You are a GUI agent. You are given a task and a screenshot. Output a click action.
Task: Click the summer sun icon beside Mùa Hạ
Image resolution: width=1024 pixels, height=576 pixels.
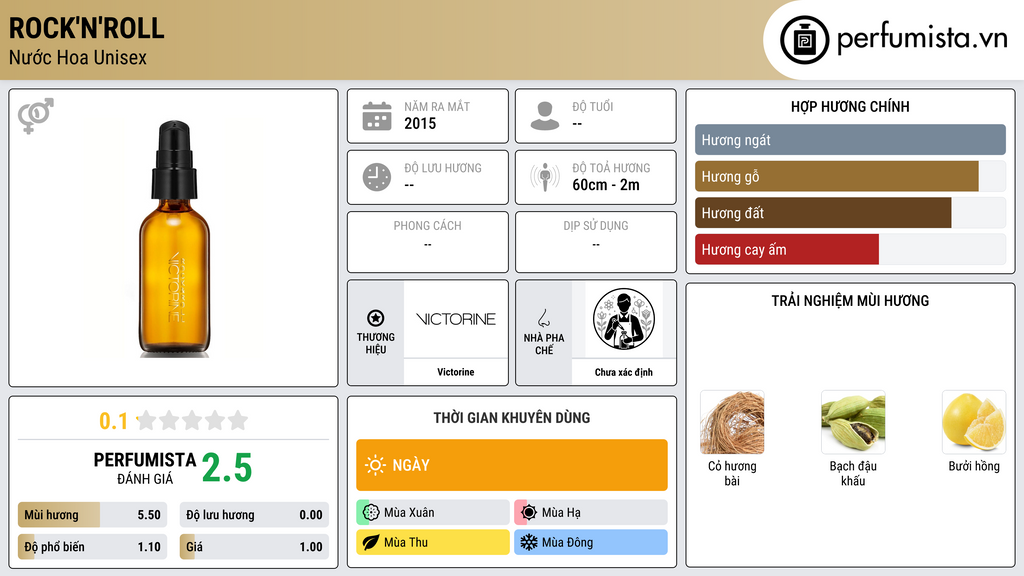pyautogui.click(x=529, y=513)
